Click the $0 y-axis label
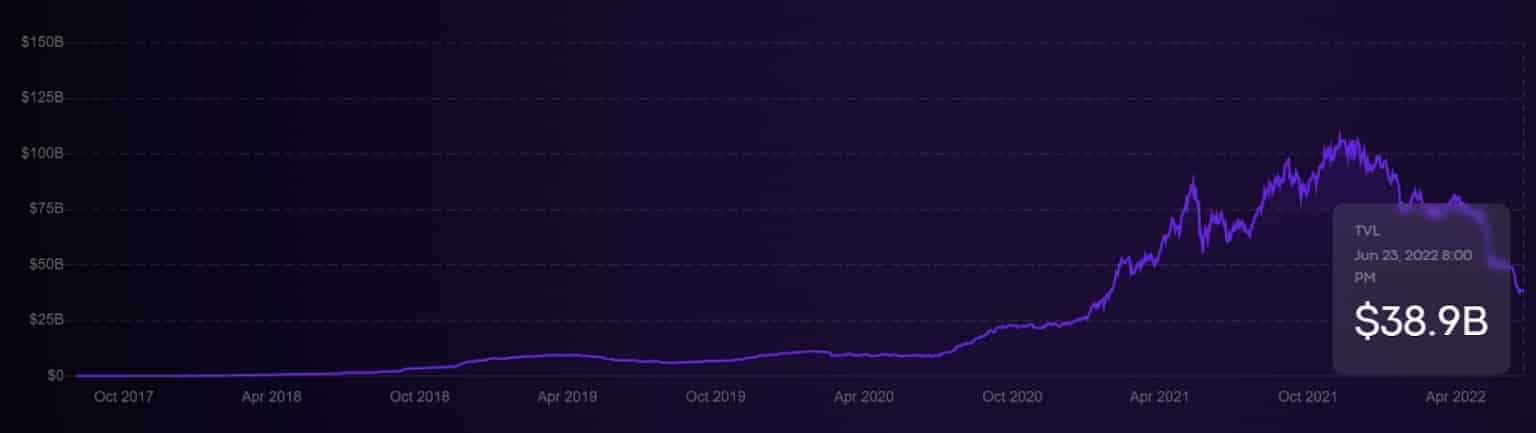Viewport: 1536px width, 433px height. point(54,376)
